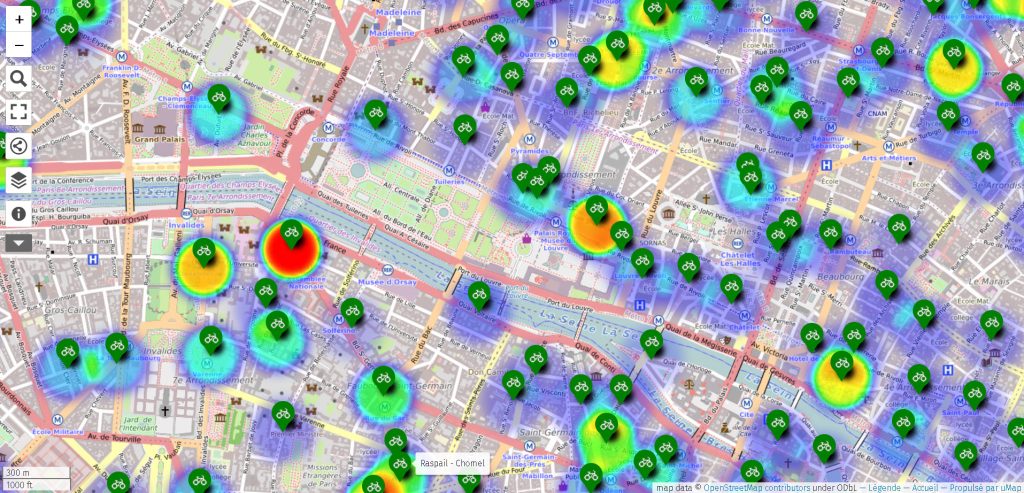
Task: Select bike marker on orange hotspot near Invalides
Action: [204, 252]
